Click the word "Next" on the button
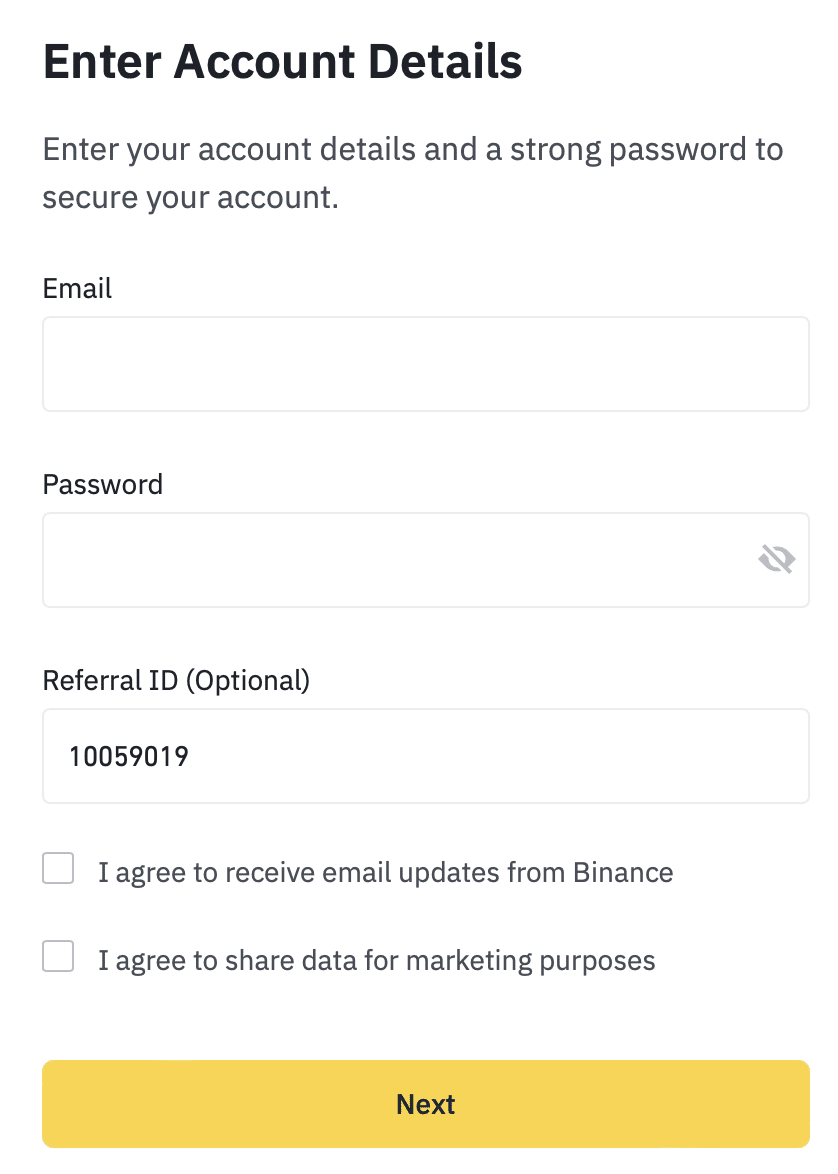 pyautogui.click(x=425, y=1104)
